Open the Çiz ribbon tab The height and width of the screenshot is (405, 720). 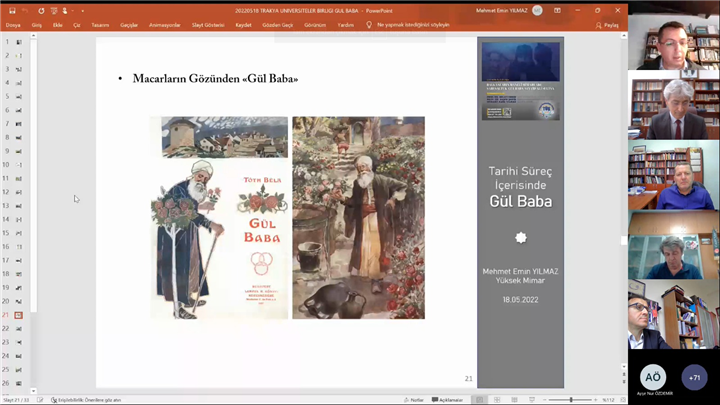pyautogui.click(x=77, y=25)
